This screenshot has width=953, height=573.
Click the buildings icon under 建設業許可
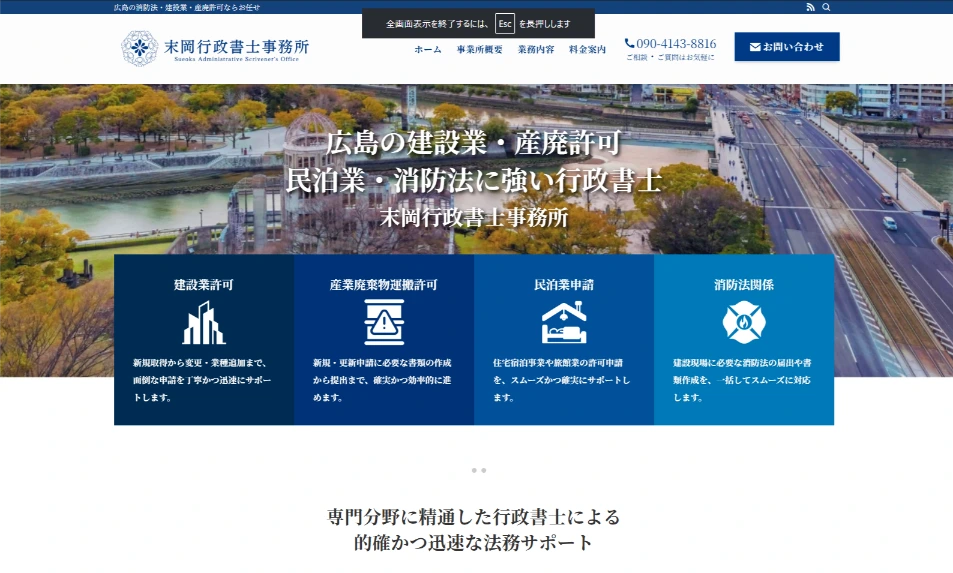point(204,322)
